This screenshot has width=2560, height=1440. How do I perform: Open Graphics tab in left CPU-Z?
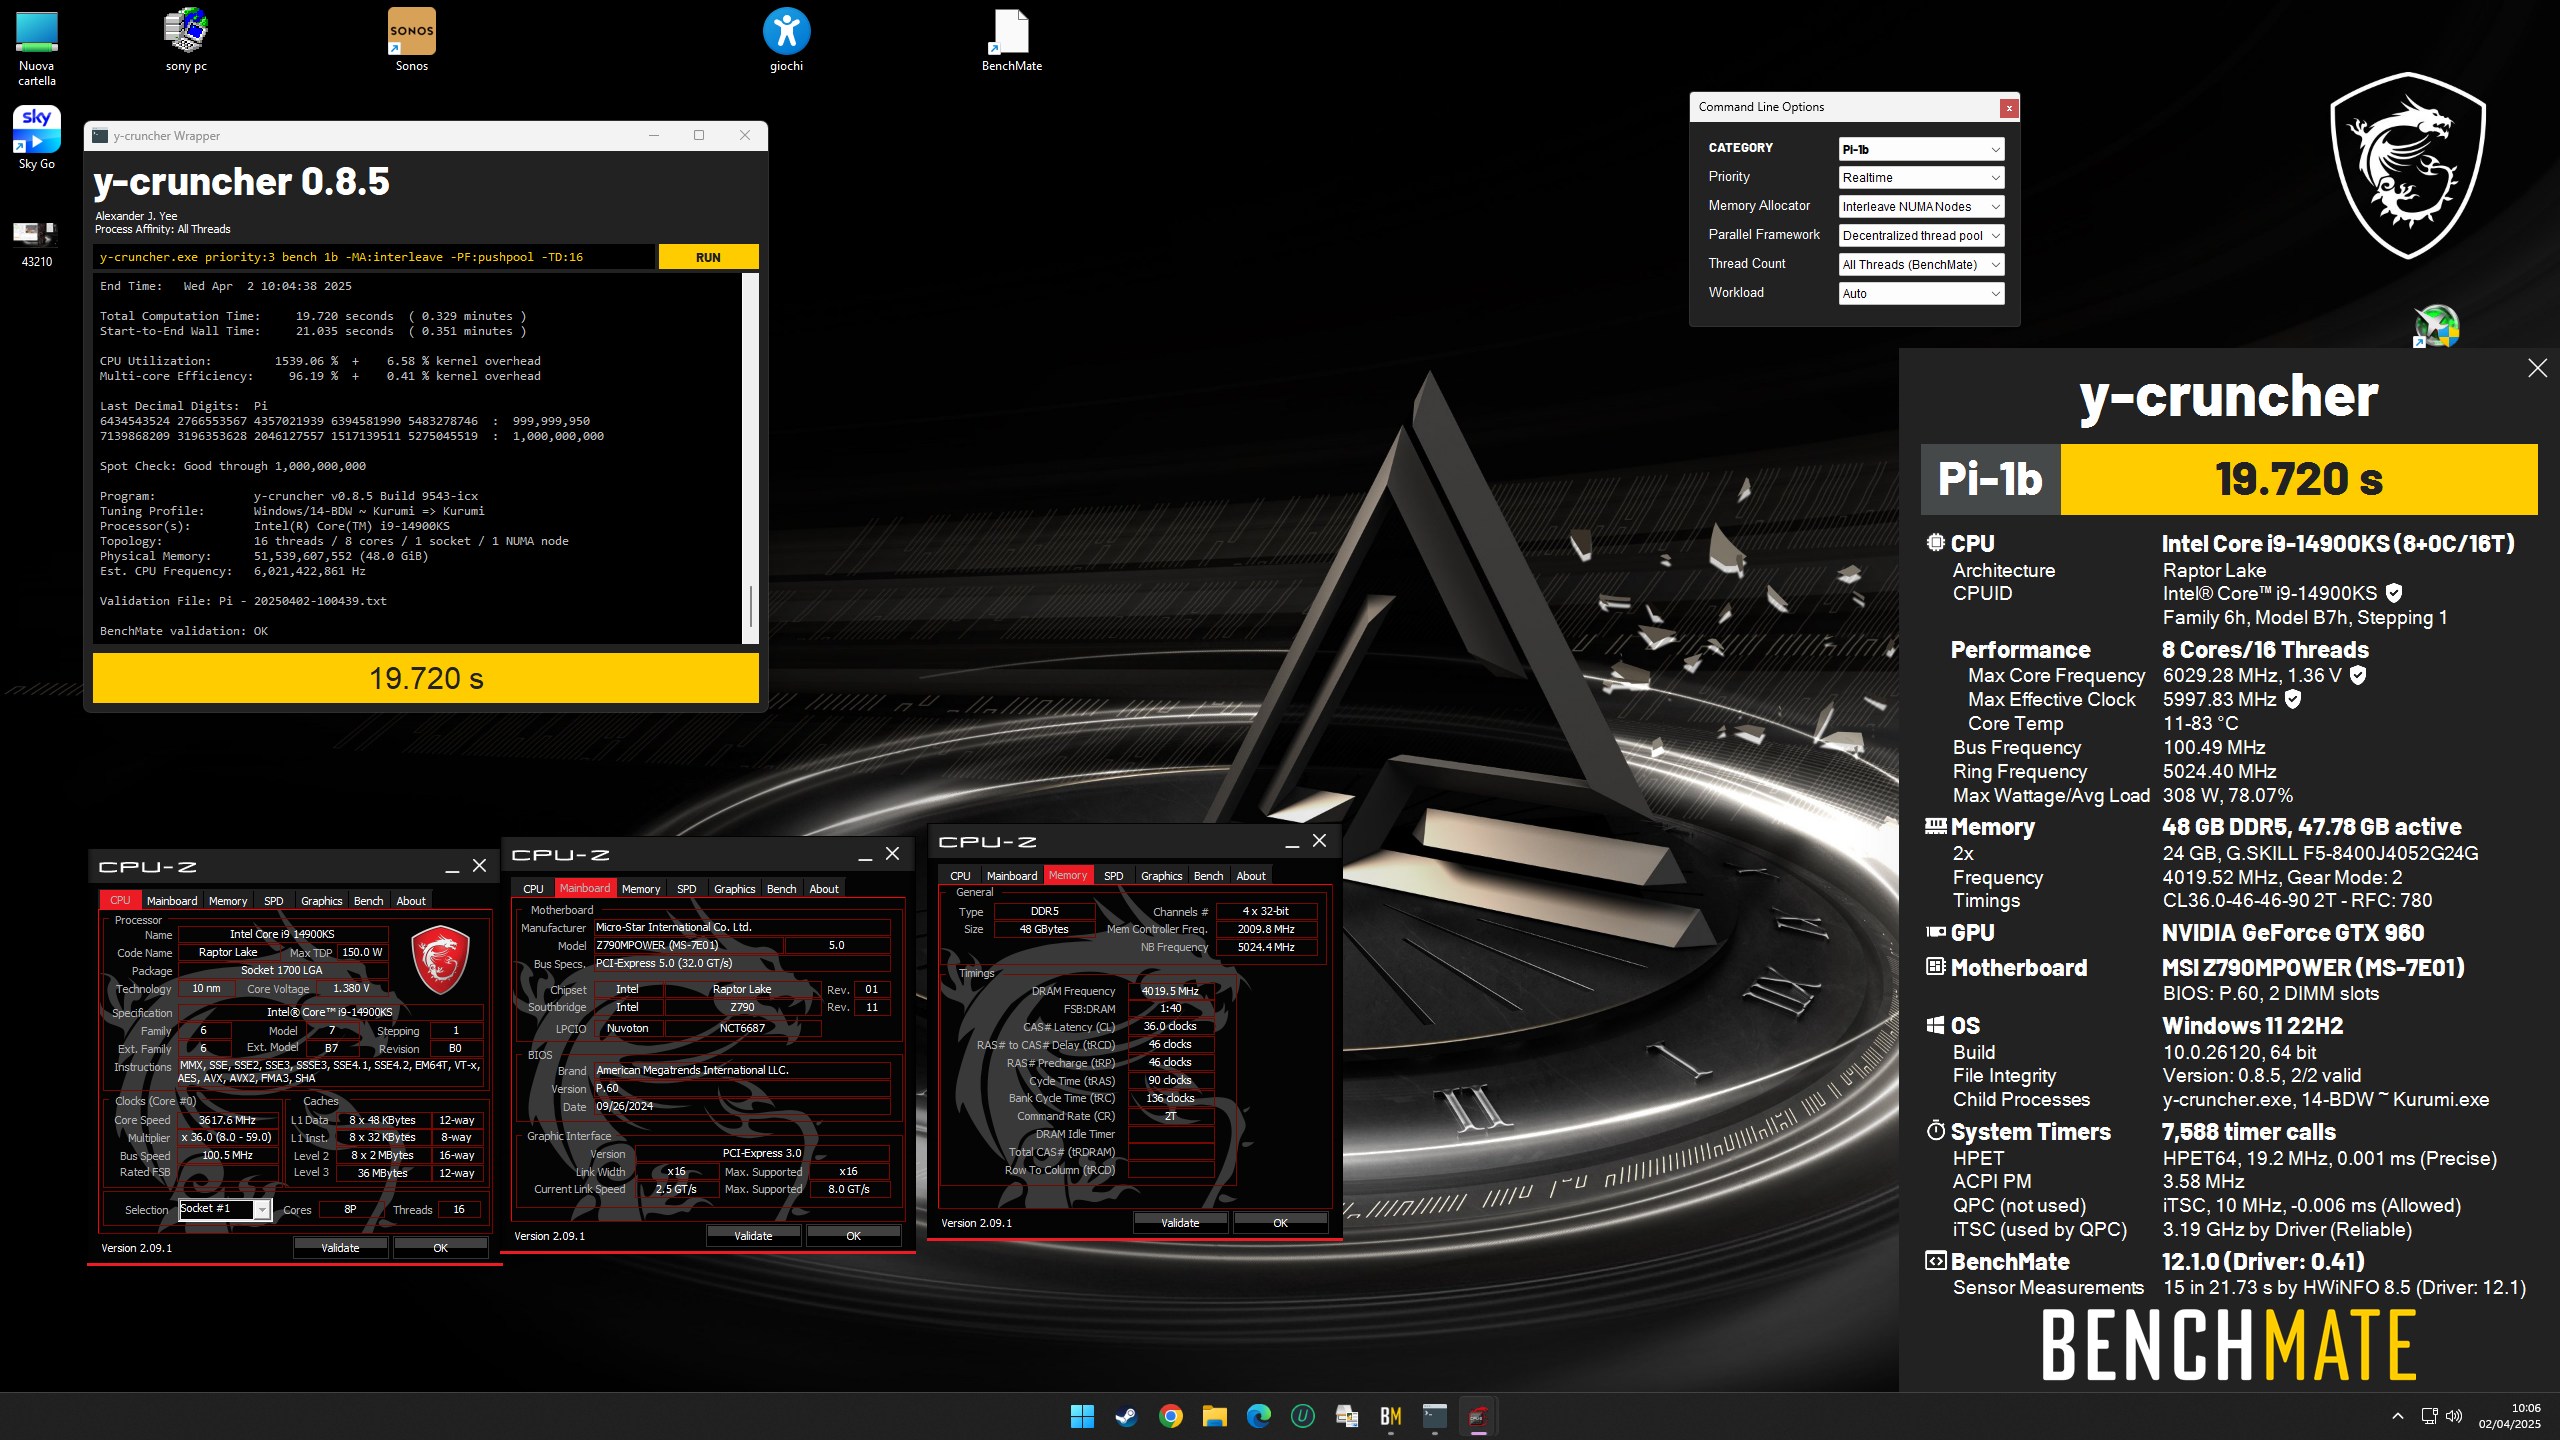(x=322, y=901)
